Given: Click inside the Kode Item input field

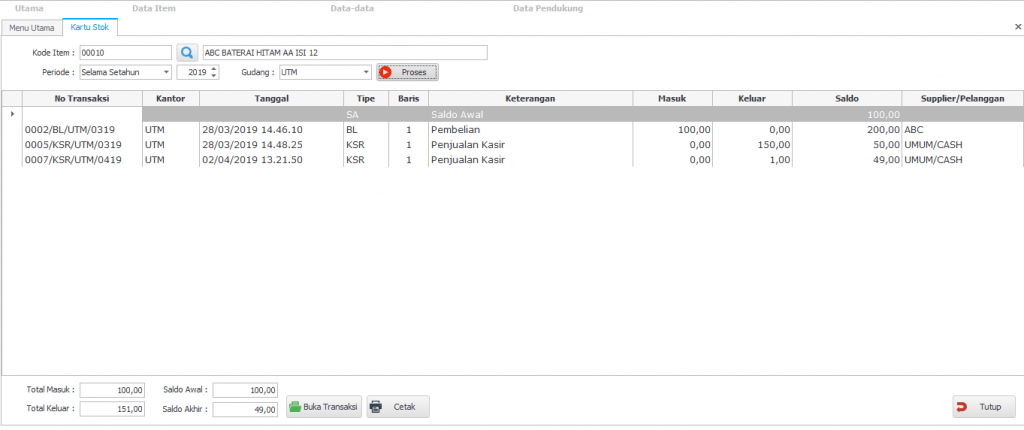Looking at the screenshot, I should click(125, 53).
